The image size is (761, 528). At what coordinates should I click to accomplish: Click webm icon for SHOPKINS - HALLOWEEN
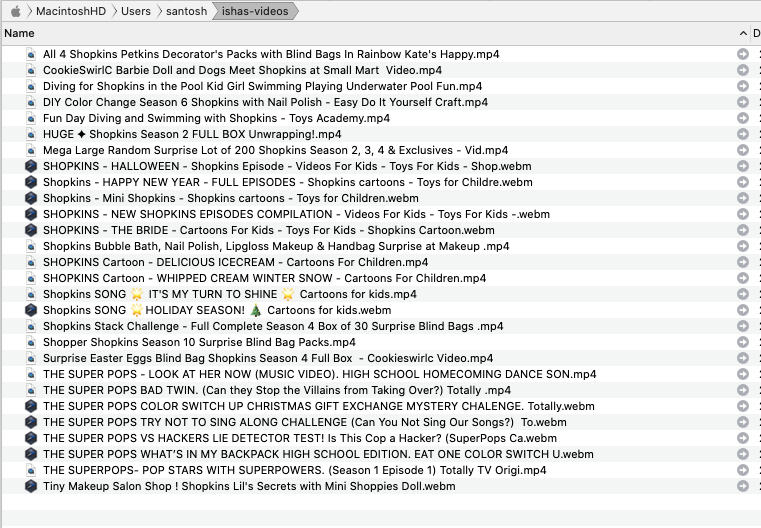tap(31, 166)
